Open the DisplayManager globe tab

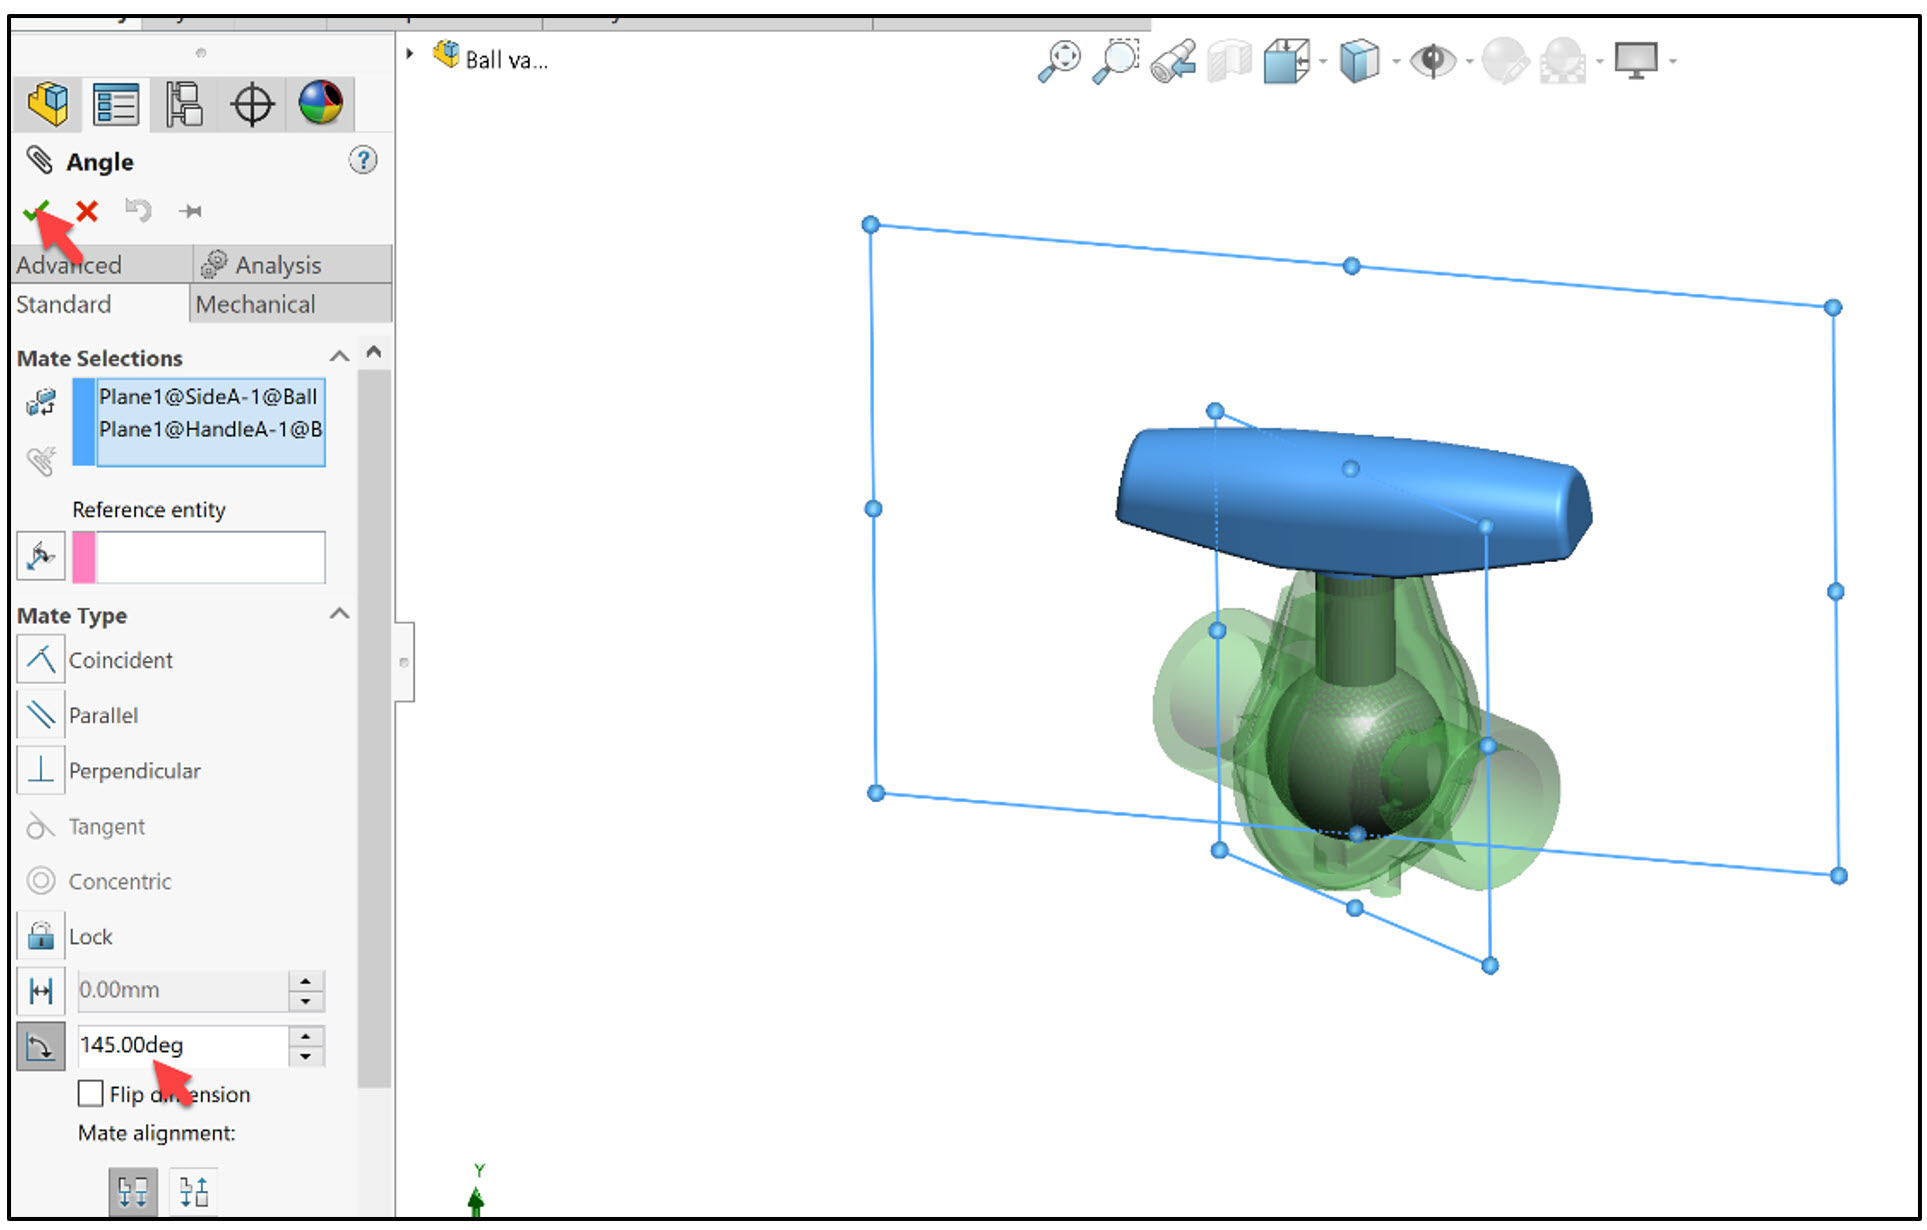pyautogui.click(x=322, y=103)
